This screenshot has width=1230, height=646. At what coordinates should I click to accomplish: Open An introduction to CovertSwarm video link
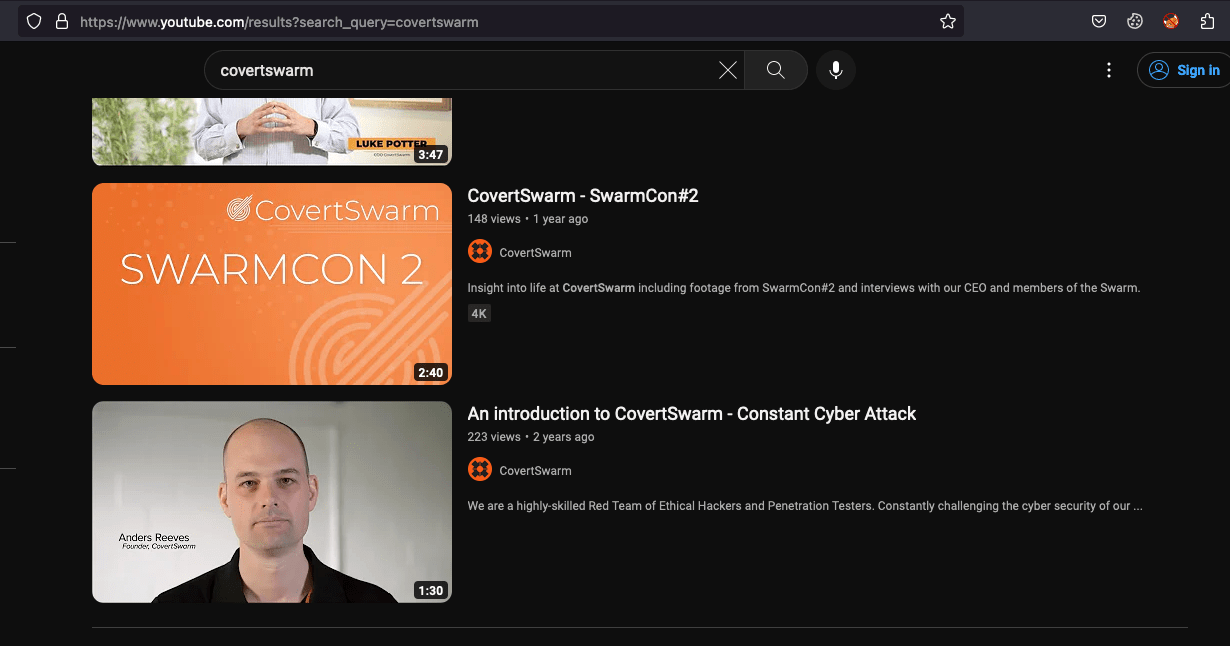[691, 413]
